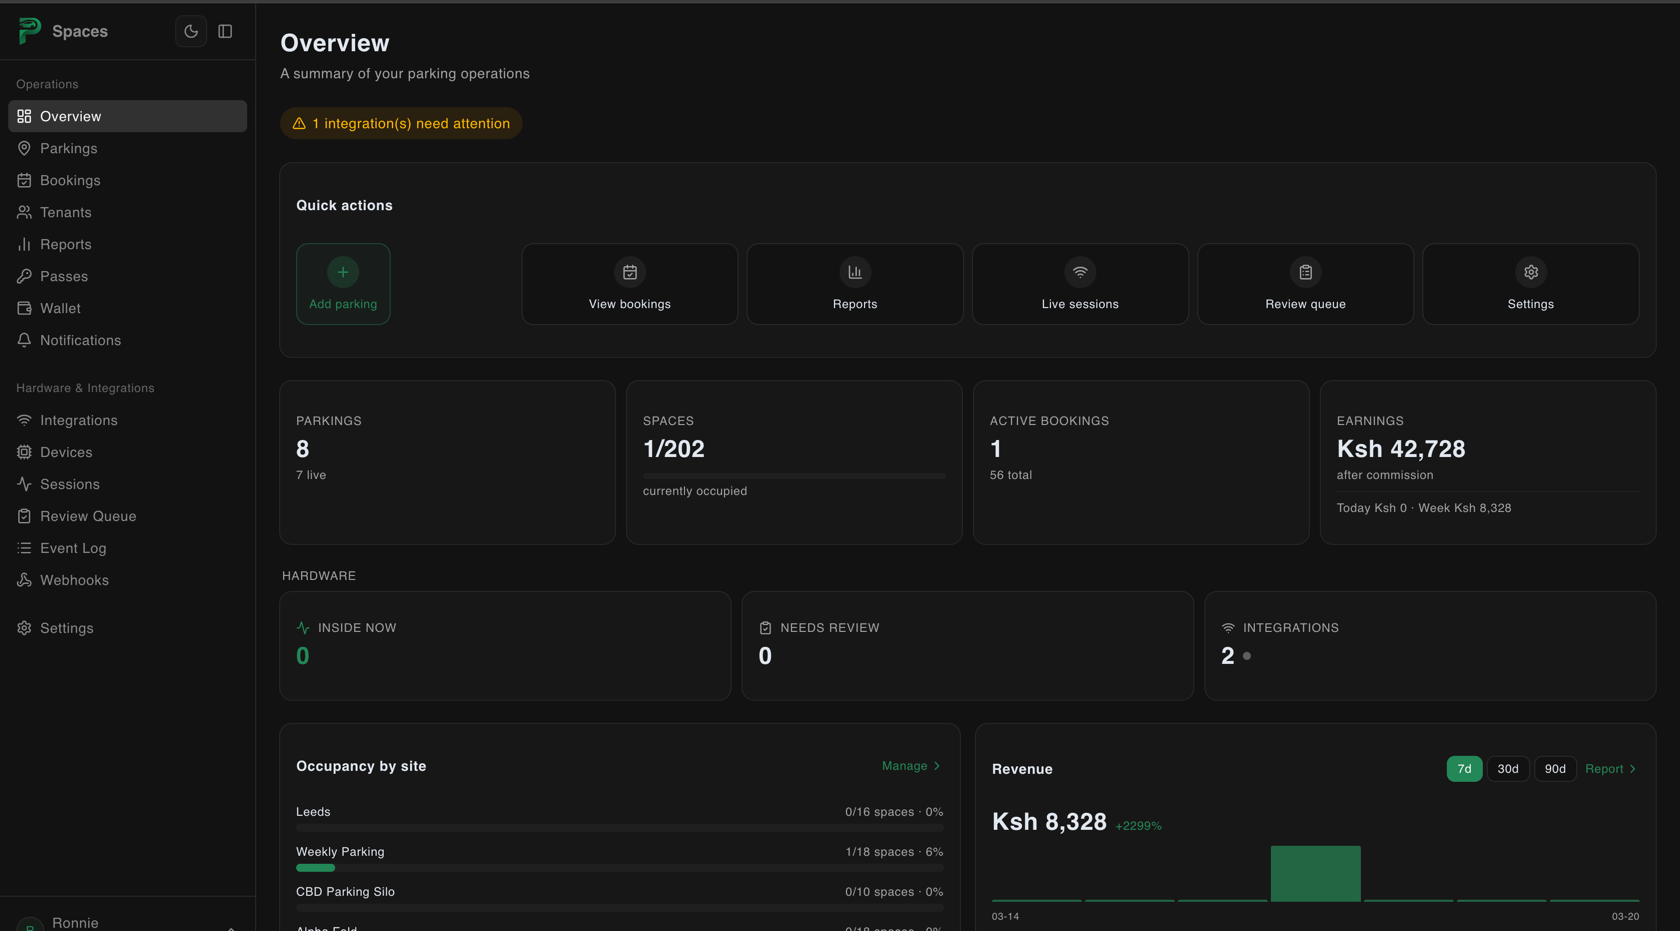Open the Review queue quick action
The image size is (1680, 931).
(x=1305, y=284)
